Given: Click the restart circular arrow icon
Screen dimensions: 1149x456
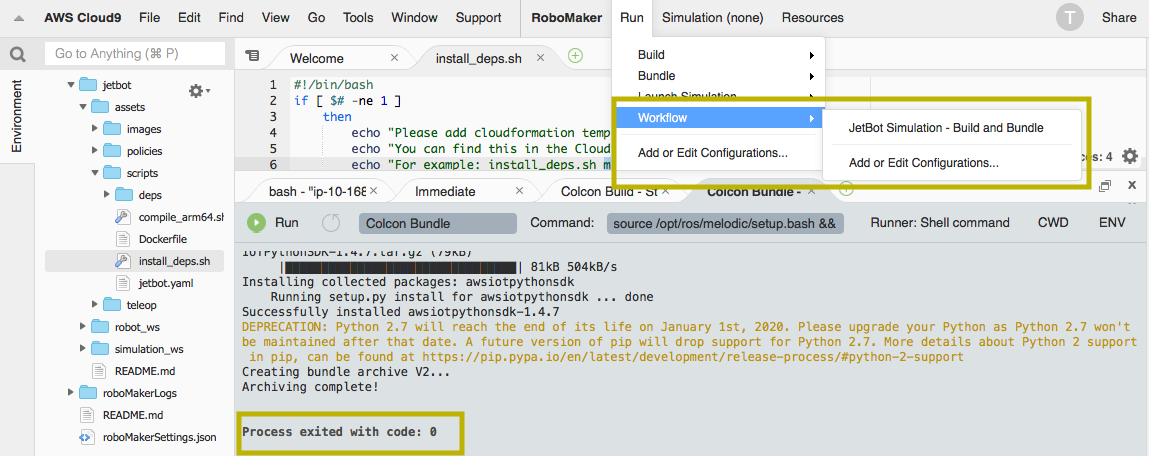Looking at the screenshot, I should 331,223.
